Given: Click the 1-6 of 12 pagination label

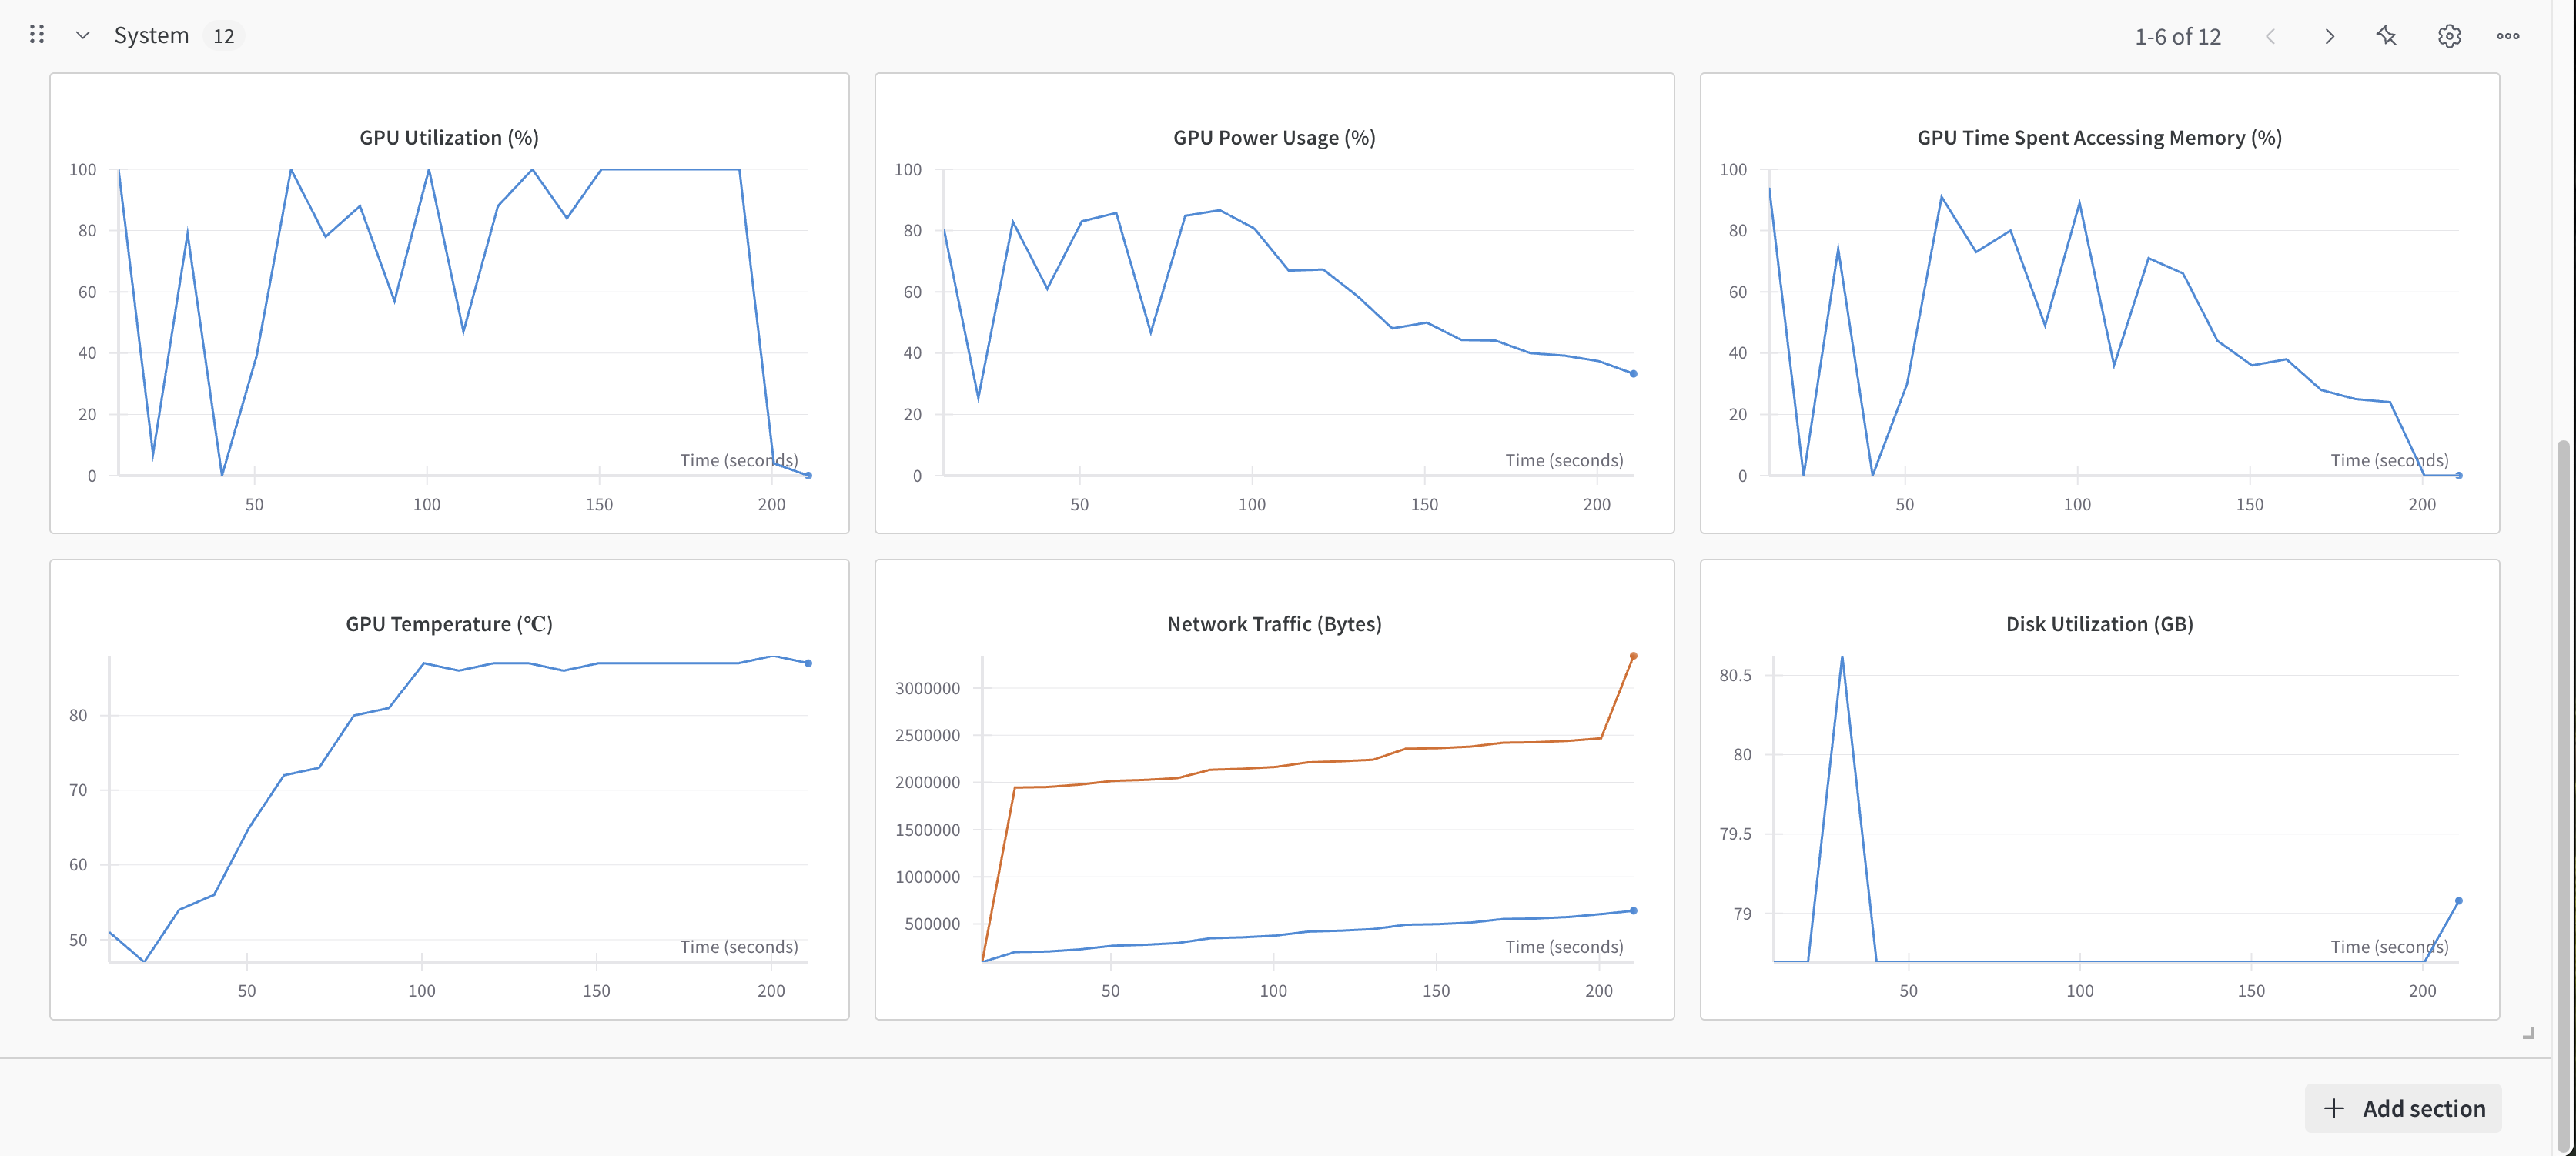Looking at the screenshot, I should point(2178,36).
